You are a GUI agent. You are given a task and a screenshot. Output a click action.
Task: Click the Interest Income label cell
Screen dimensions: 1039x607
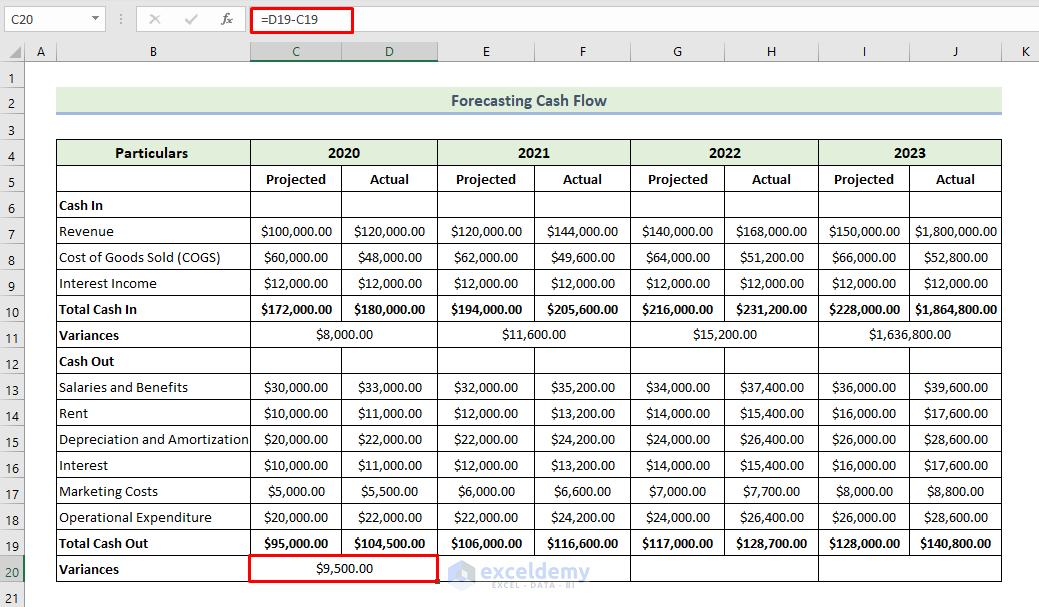[153, 283]
